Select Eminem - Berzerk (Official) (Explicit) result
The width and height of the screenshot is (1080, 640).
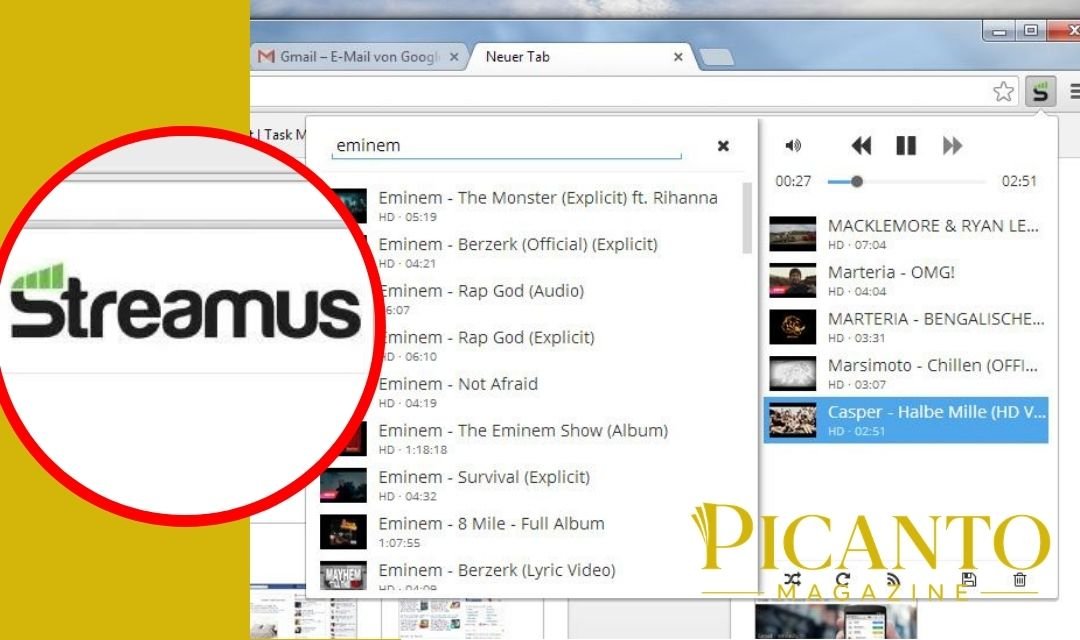click(x=531, y=252)
